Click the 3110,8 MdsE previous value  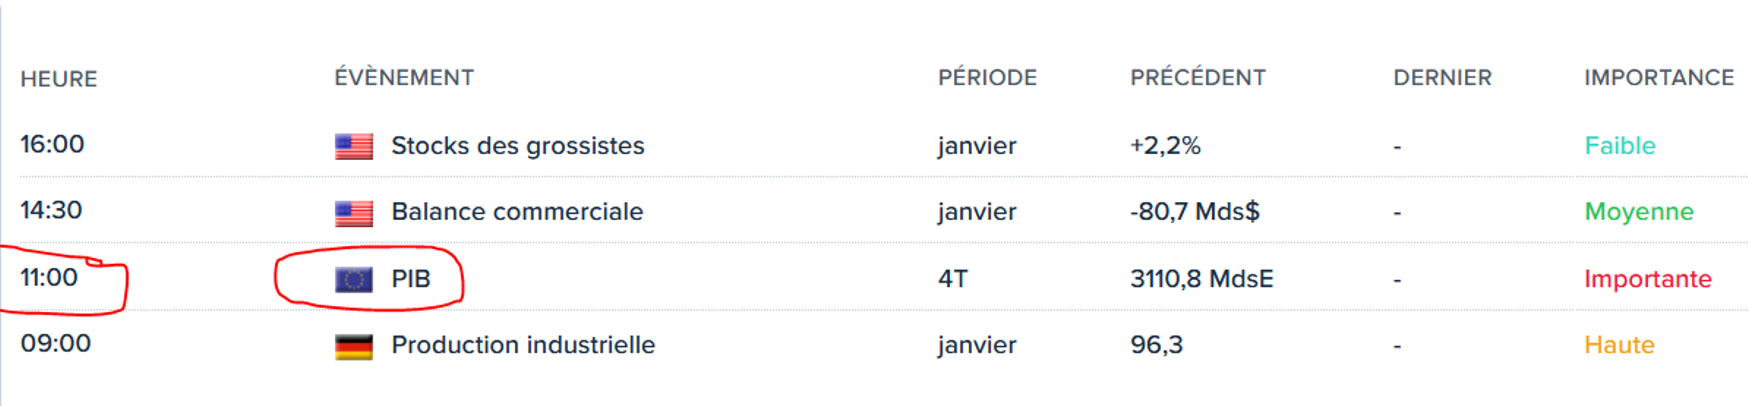point(1201,279)
